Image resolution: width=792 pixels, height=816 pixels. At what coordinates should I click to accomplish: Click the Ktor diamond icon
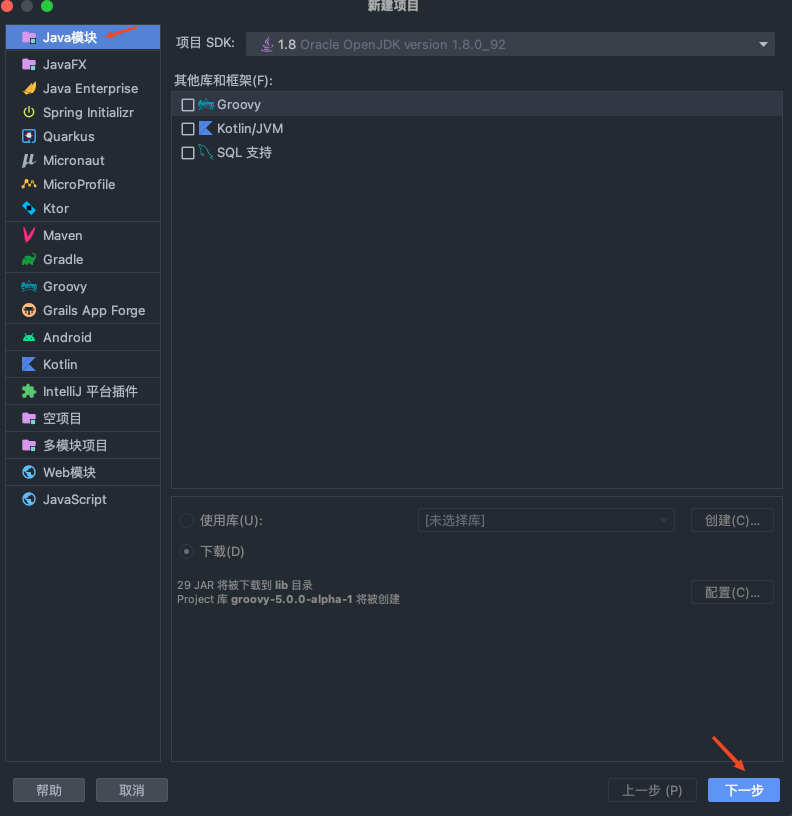(29, 208)
